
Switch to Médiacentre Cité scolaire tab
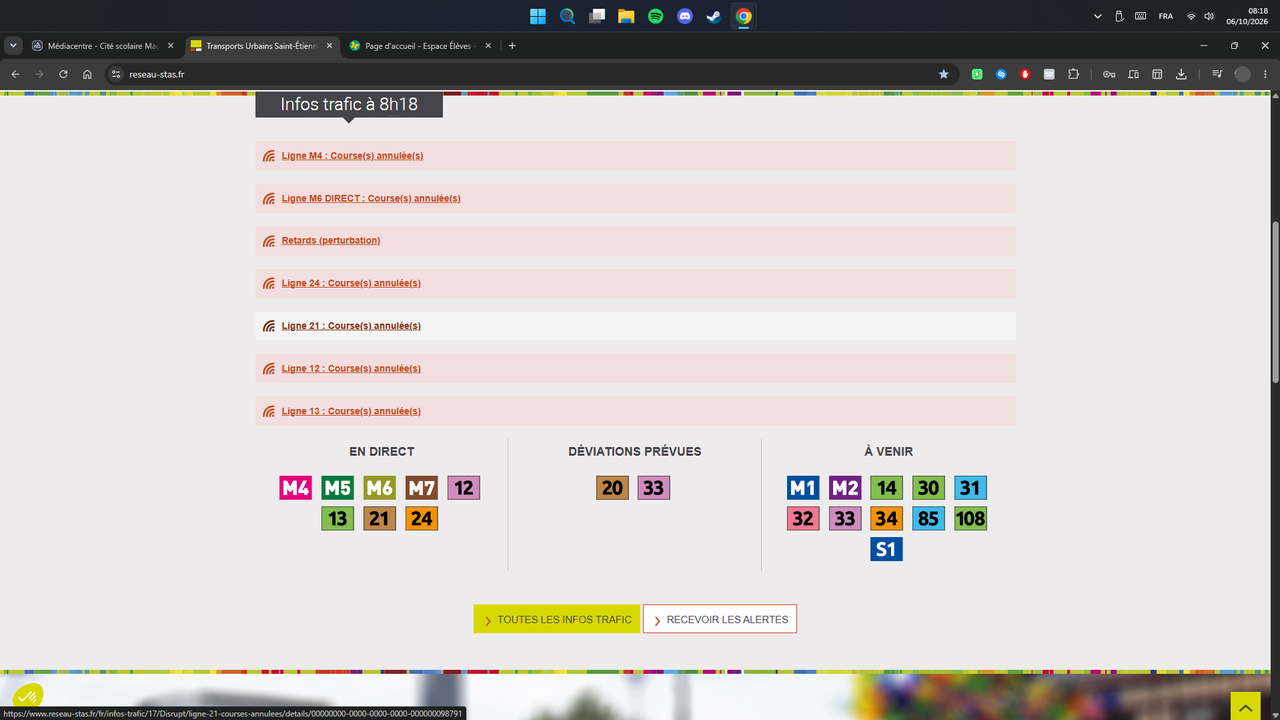104,46
